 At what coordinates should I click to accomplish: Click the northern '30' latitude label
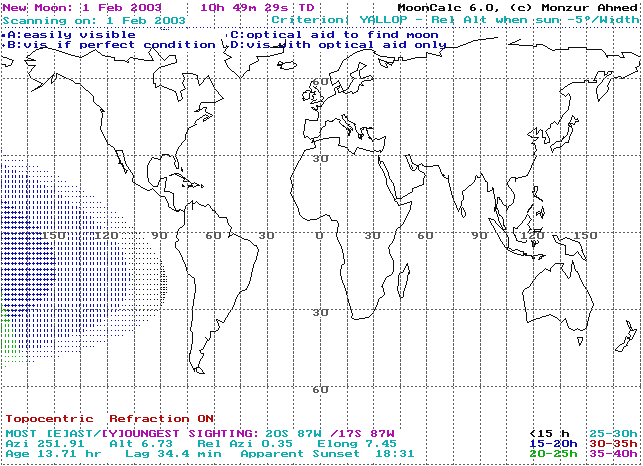(320, 158)
